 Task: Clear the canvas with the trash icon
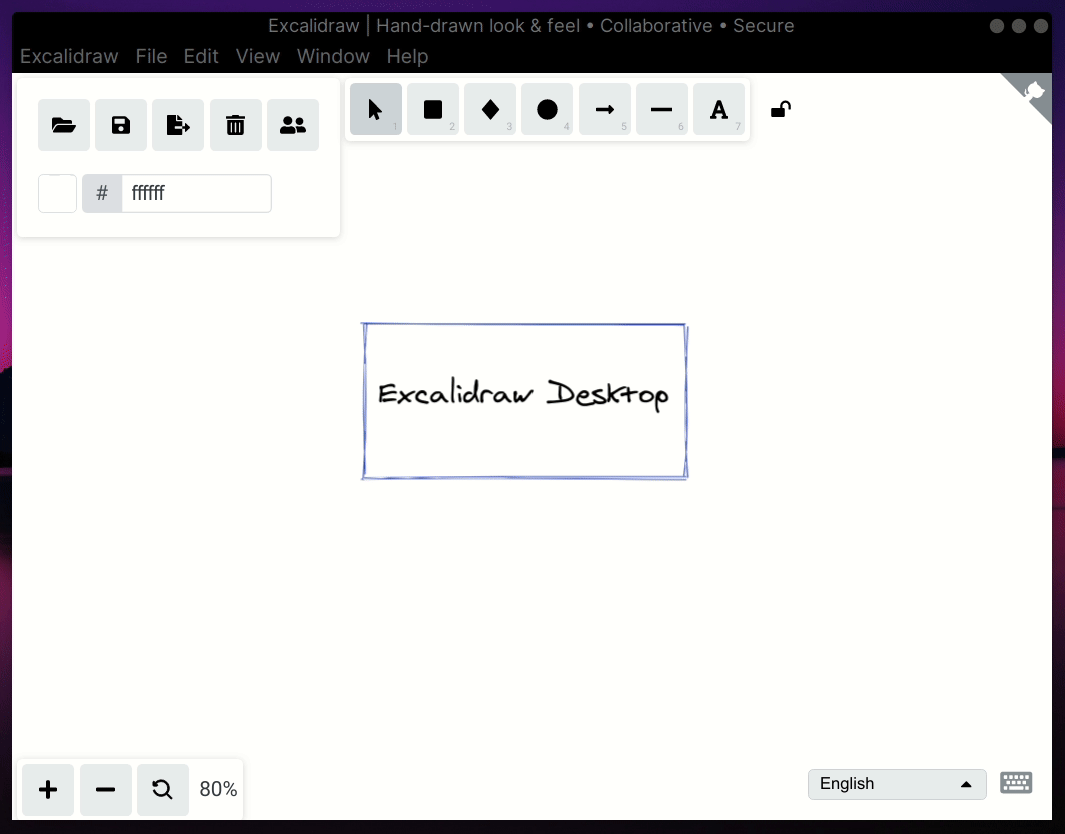pyautogui.click(x=236, y=124)
